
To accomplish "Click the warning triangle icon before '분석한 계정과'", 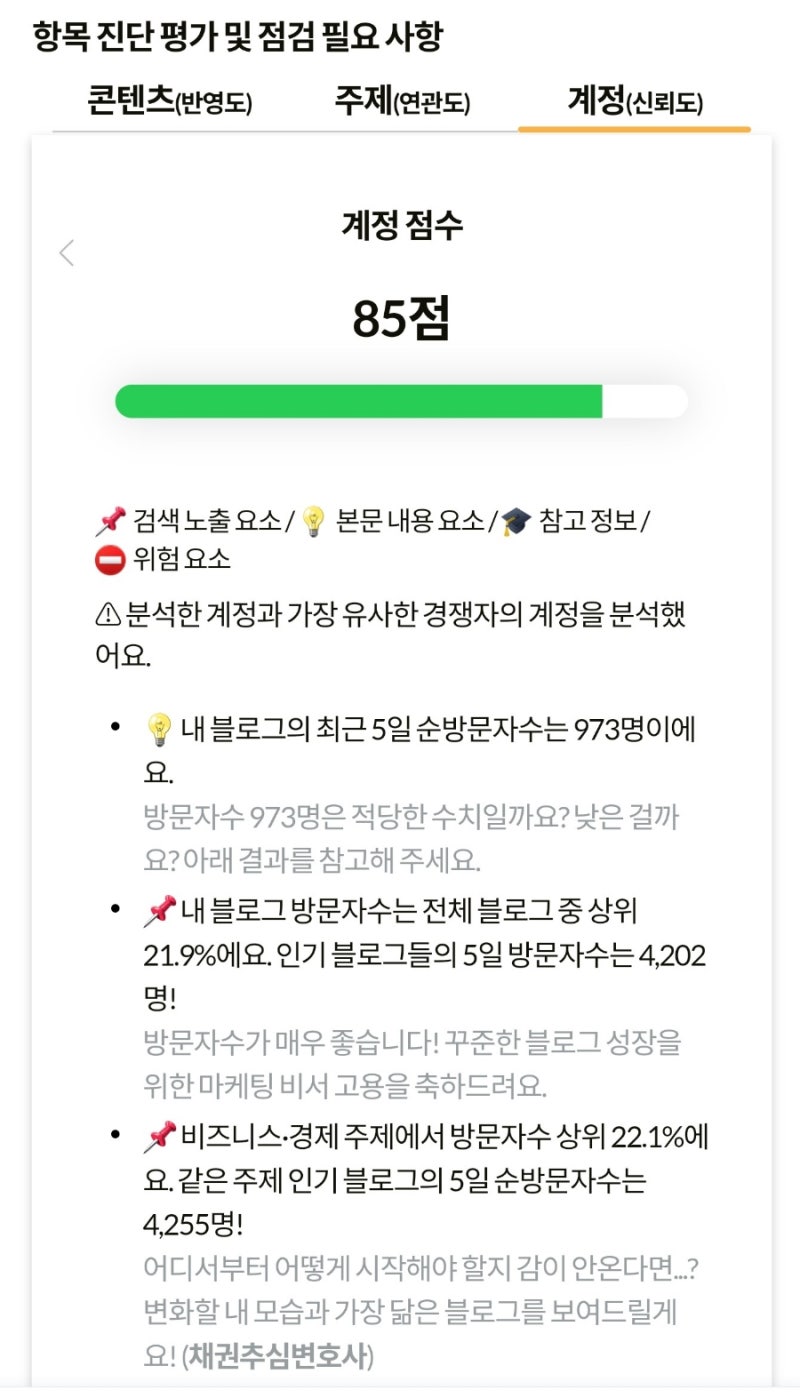I will coord(107,614).
